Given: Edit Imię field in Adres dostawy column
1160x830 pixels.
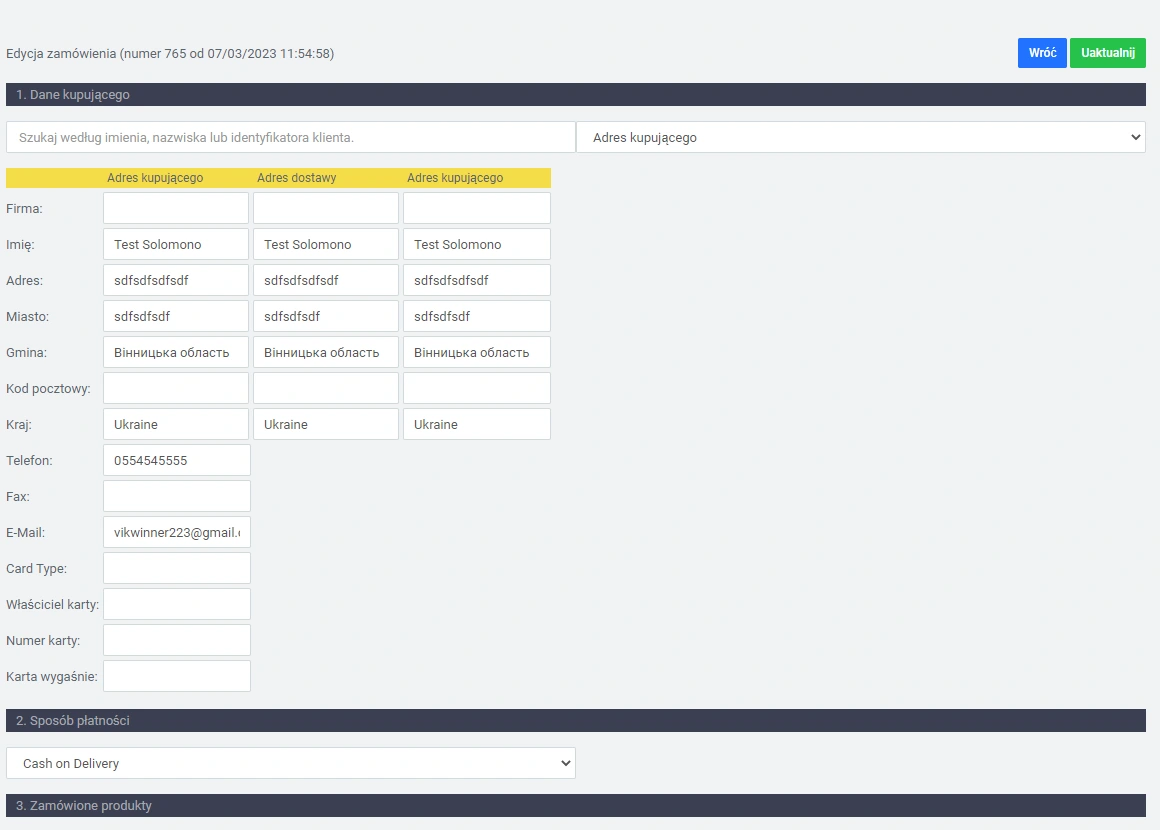Looking at the screenshot, I should (325, 244).
